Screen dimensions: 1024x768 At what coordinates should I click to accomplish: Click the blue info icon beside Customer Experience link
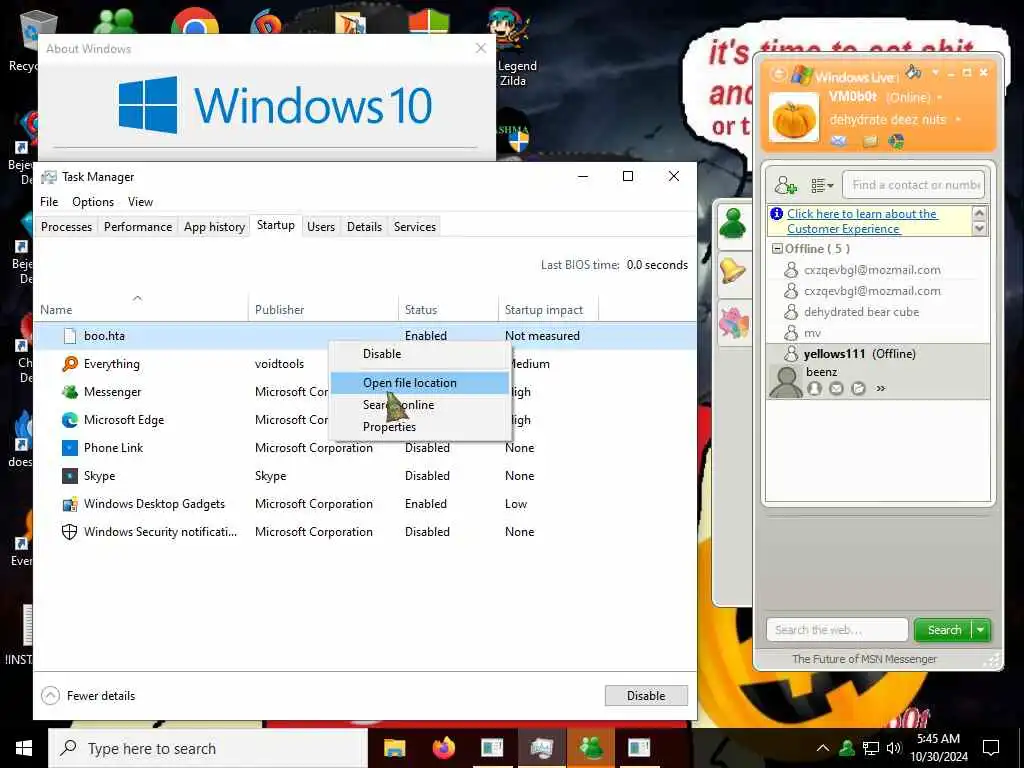[776, 214]
